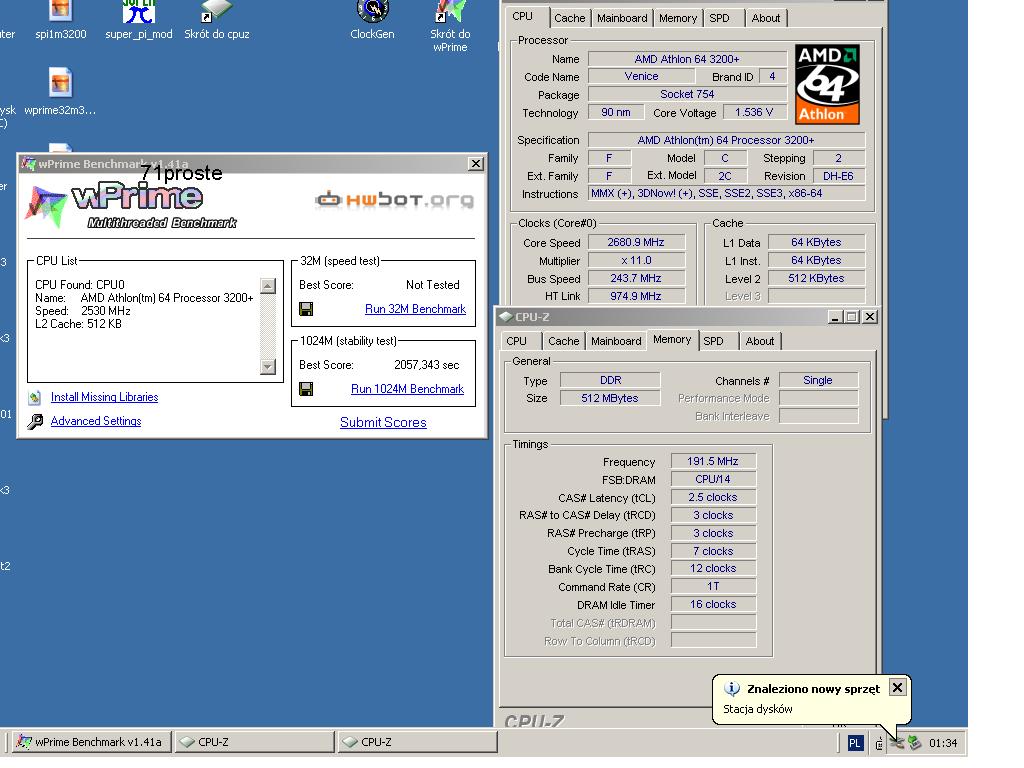Click the CAS# Latency 2.5 clocks value
The image size is (1024, 768).
point(713,498)
